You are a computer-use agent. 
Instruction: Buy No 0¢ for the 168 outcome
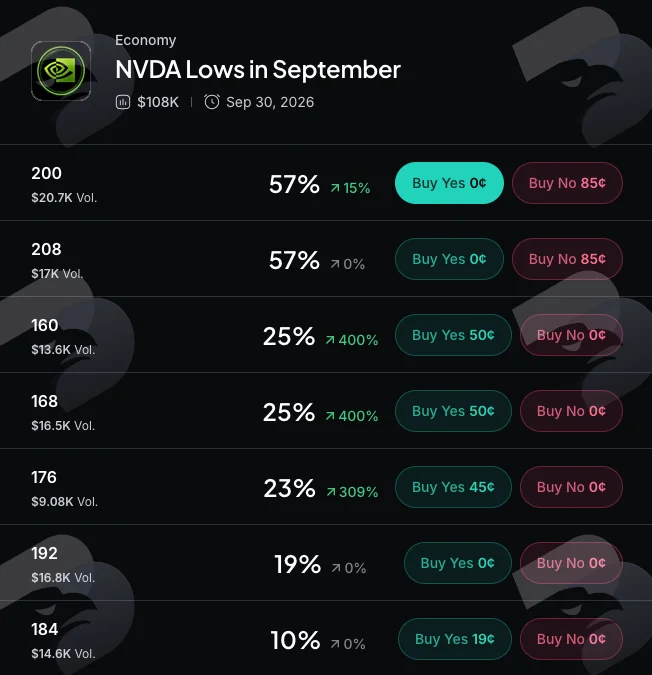click(x=571, y=411)
